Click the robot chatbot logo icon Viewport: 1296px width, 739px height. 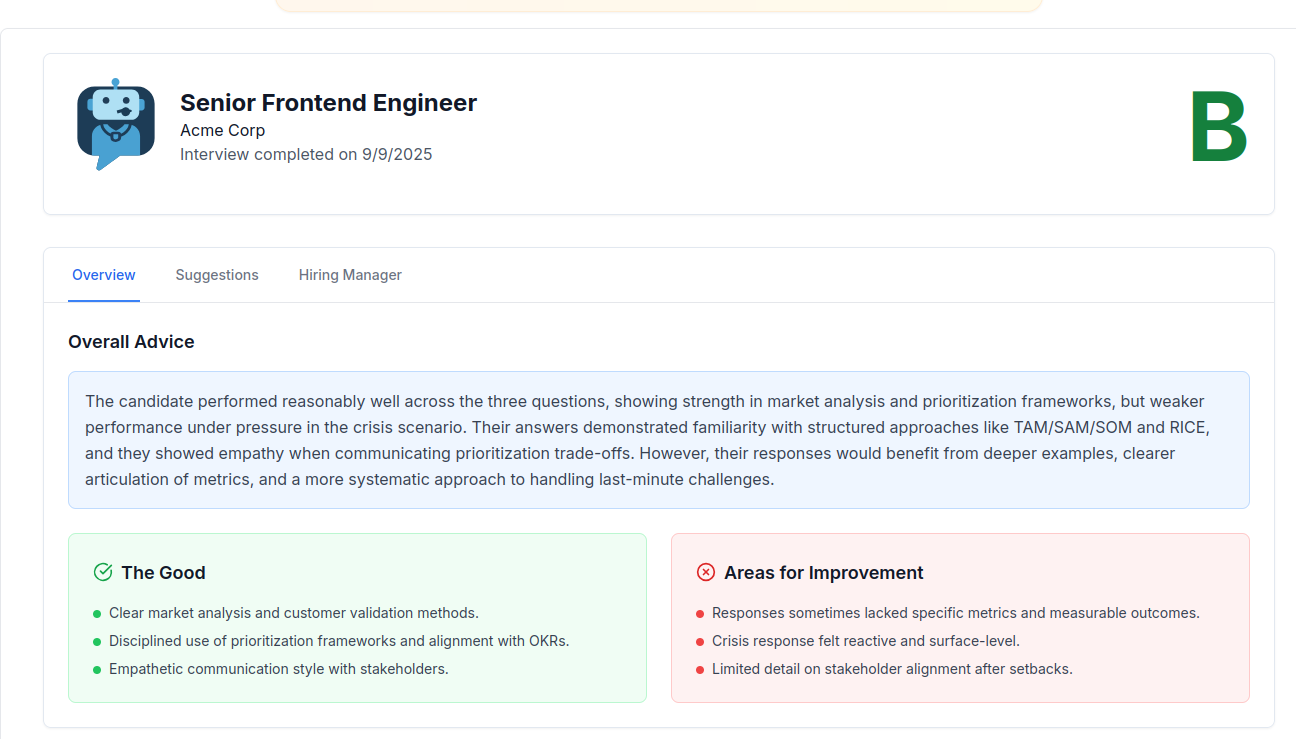pos(115,122)
